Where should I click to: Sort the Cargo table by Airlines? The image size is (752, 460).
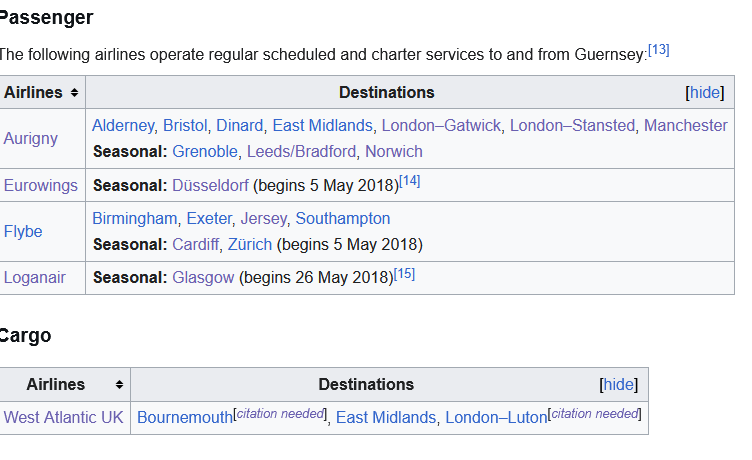(x=119, y=385)
